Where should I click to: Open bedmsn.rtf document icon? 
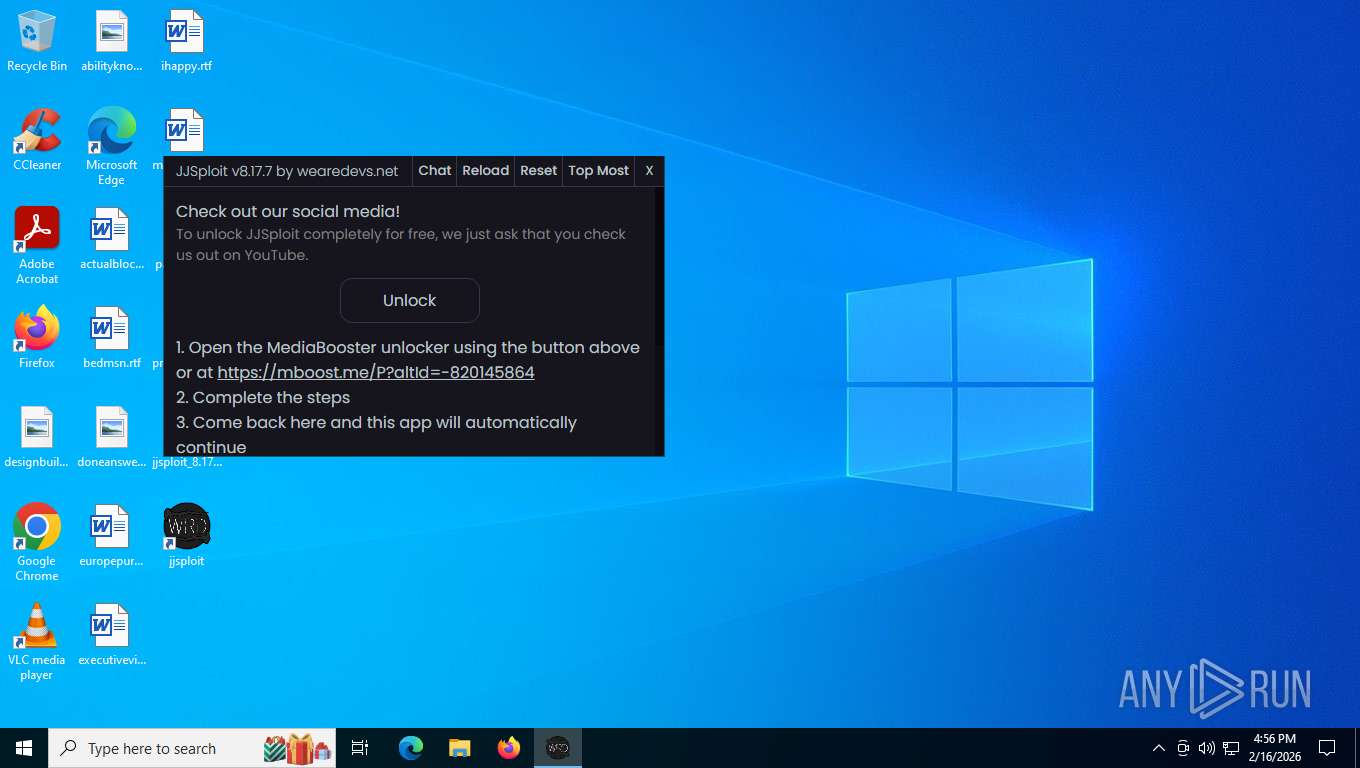pyautogui.click(x=111, y=338)
